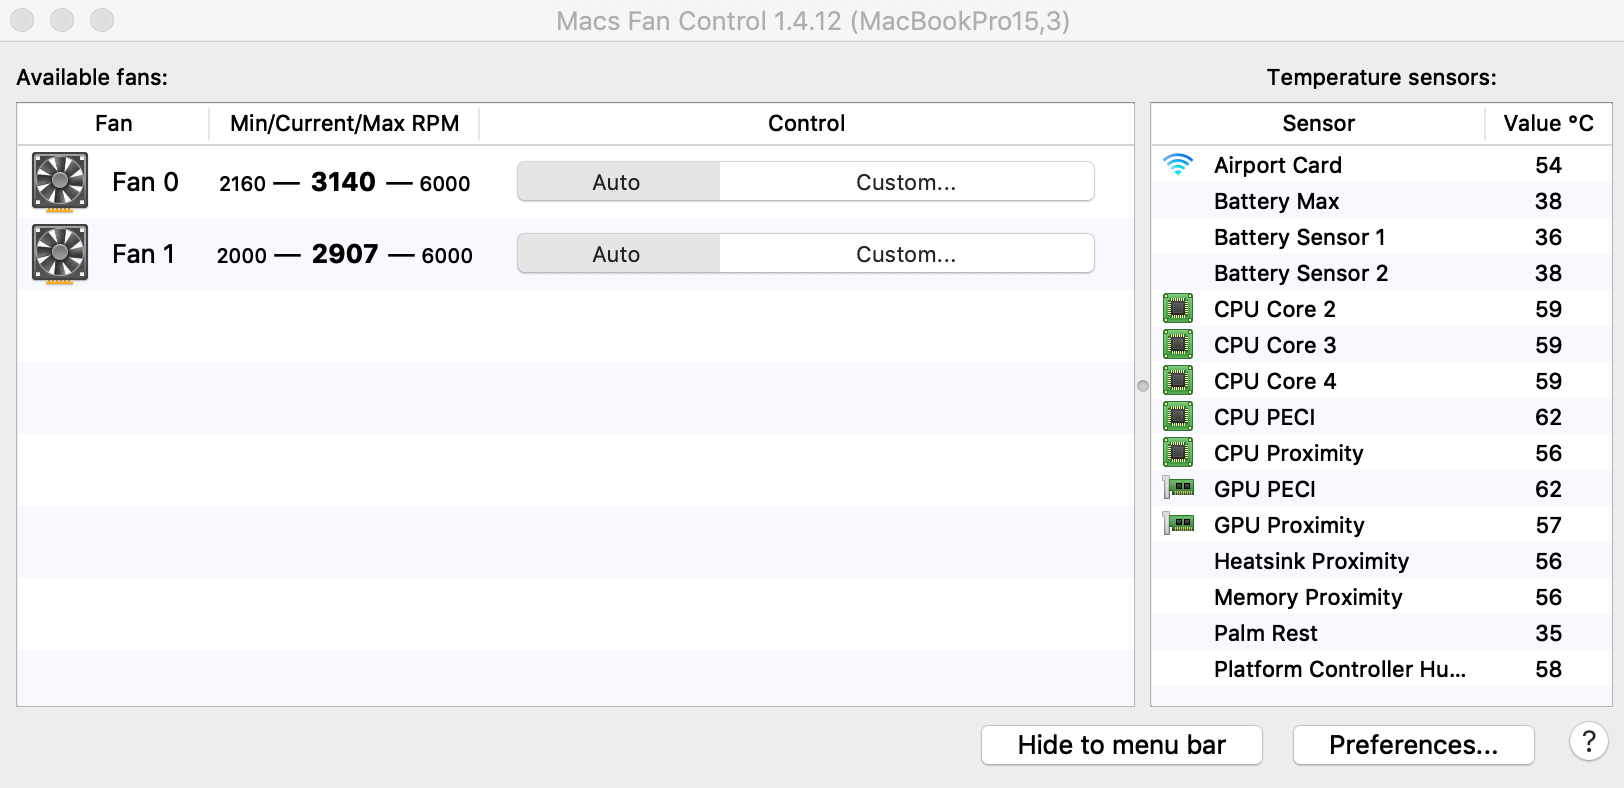Image resolution: width=1624 pixels, height=788 pixels.
Task: Choose Custom control for Fan 1
Action: [x=906, y=254]
